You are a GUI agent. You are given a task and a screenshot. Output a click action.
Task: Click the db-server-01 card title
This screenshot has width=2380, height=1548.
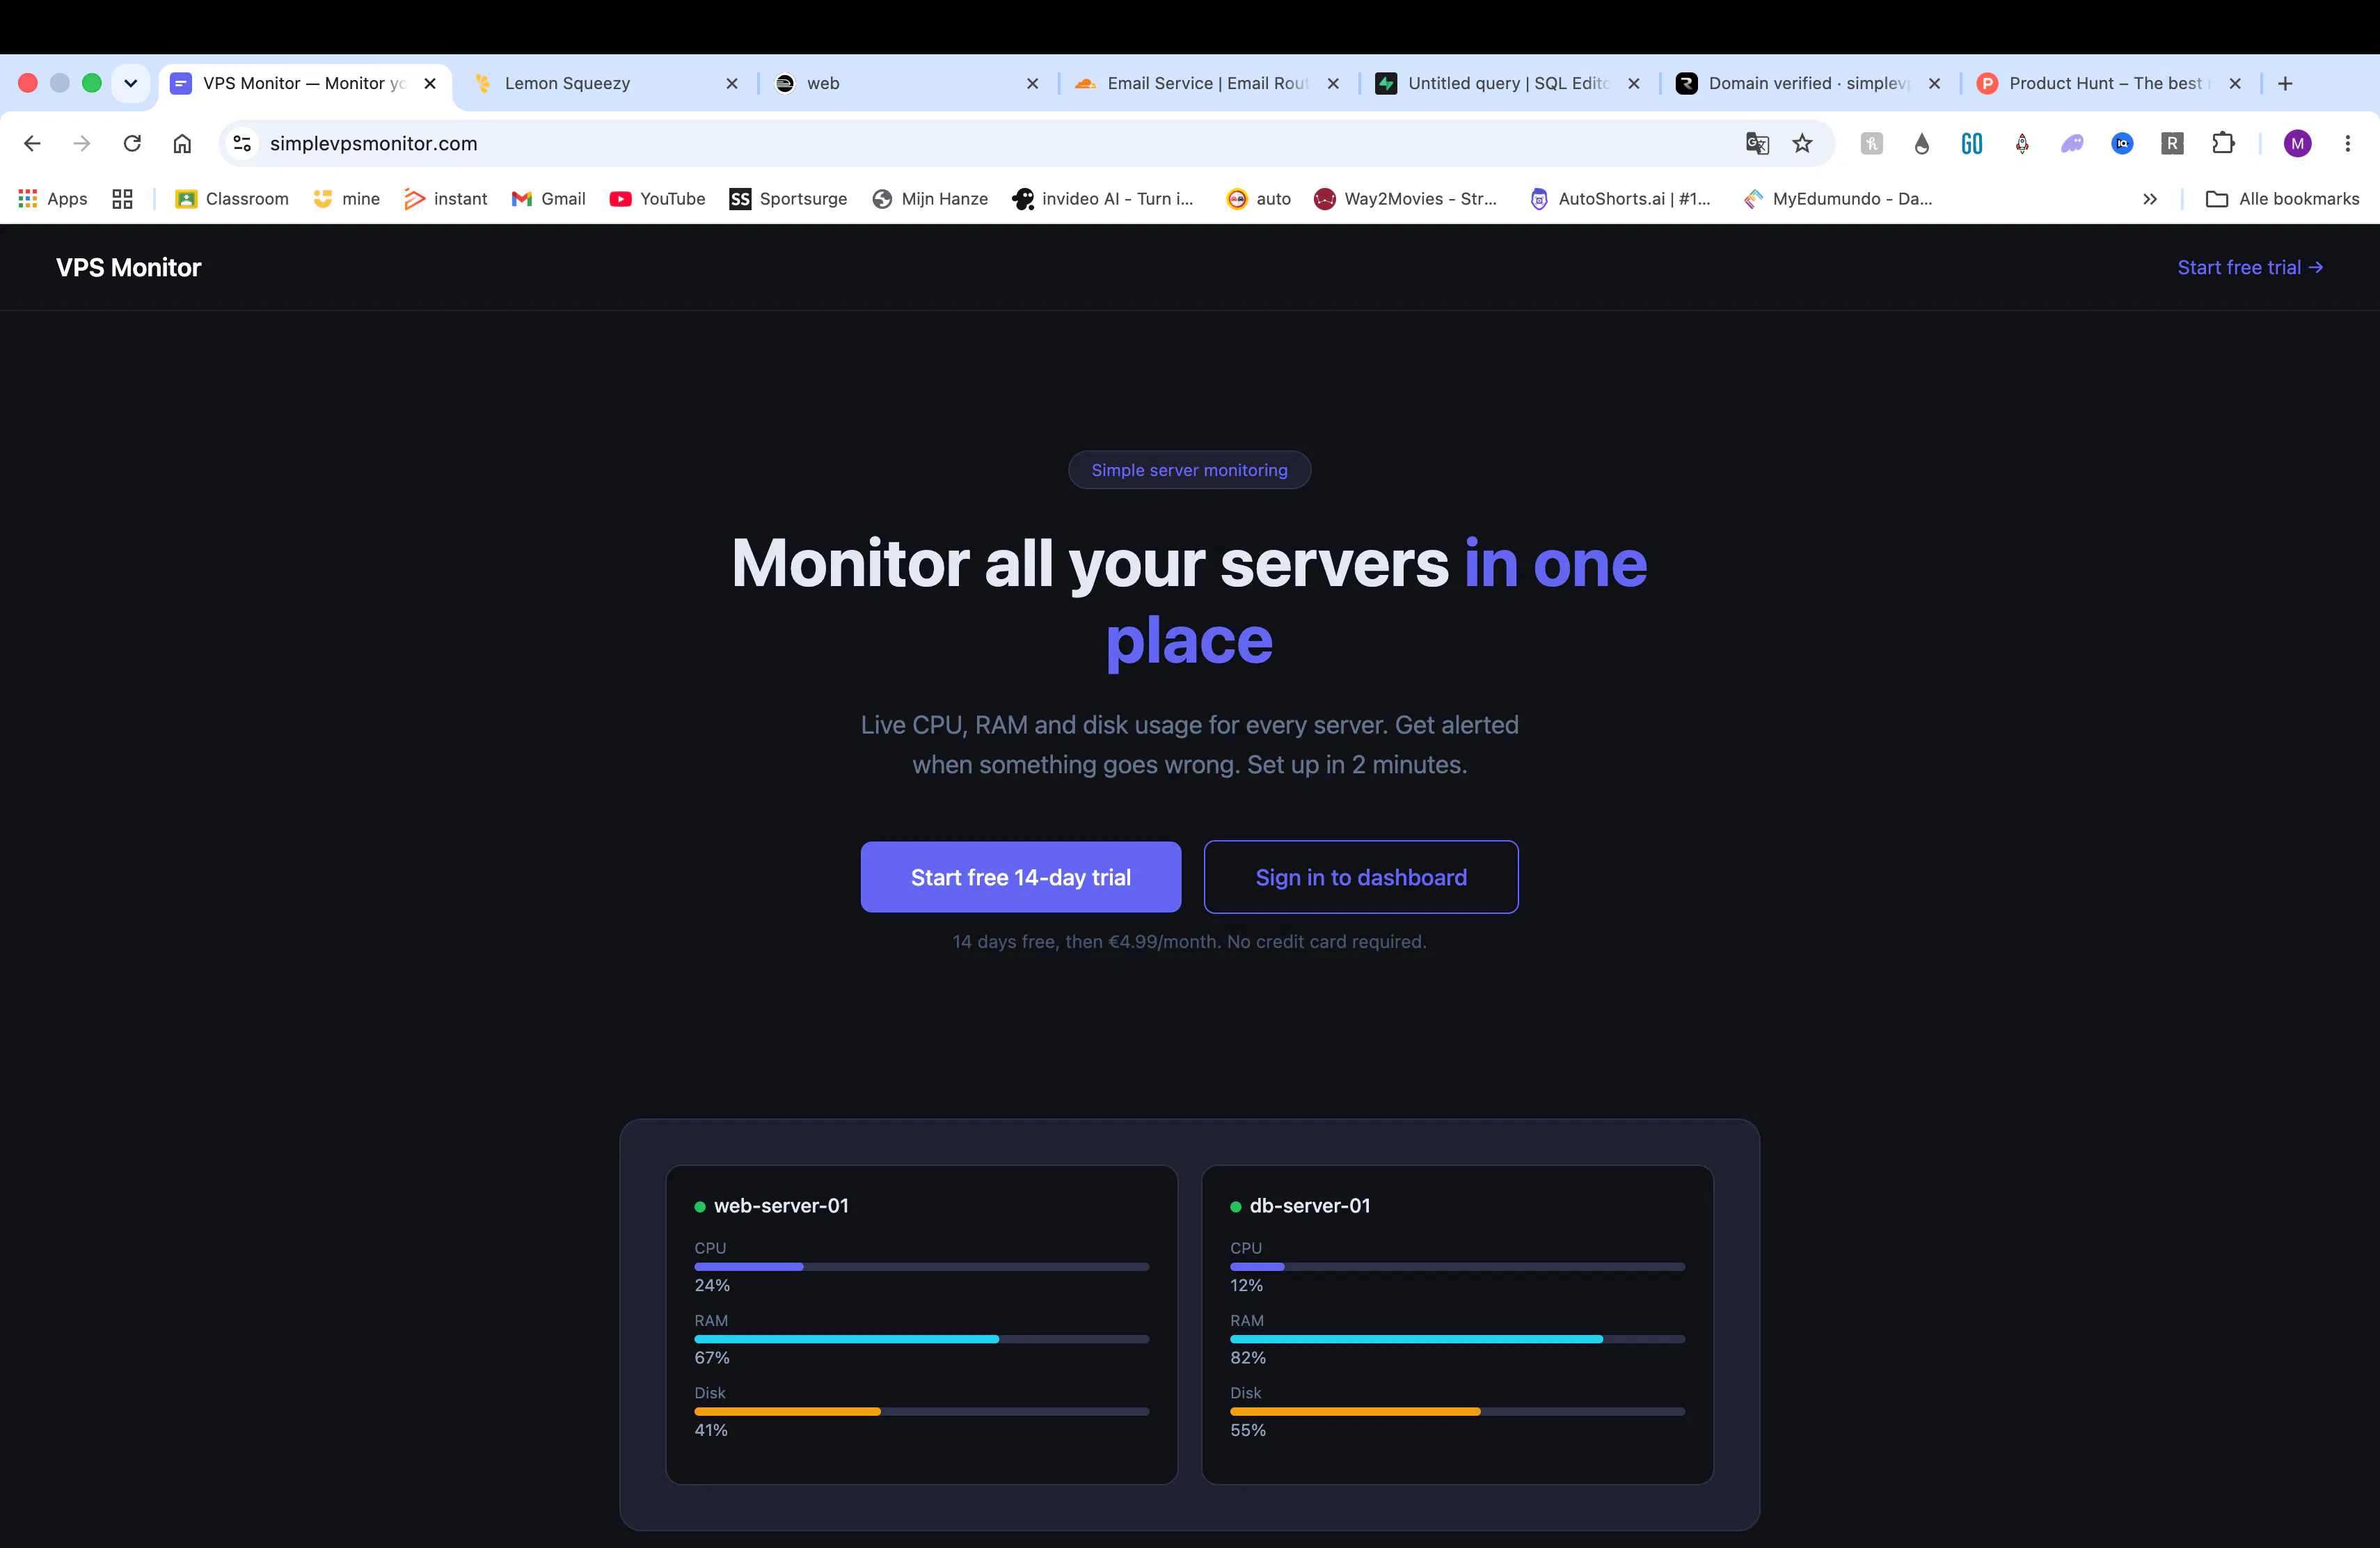(1309, 1206)
